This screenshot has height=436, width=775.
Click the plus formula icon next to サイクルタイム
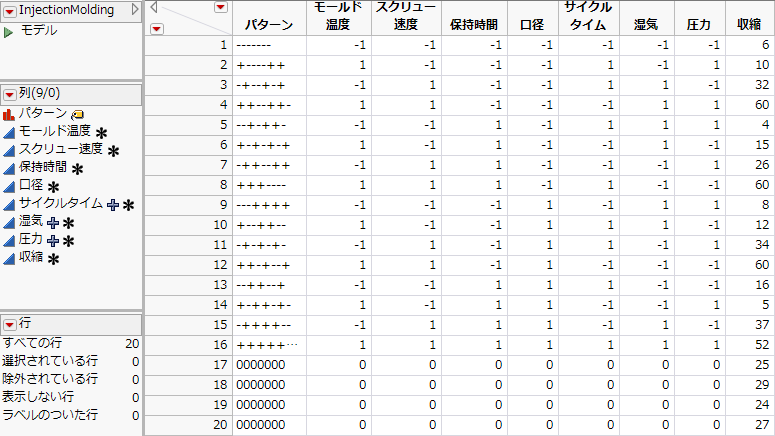(113, 205)
